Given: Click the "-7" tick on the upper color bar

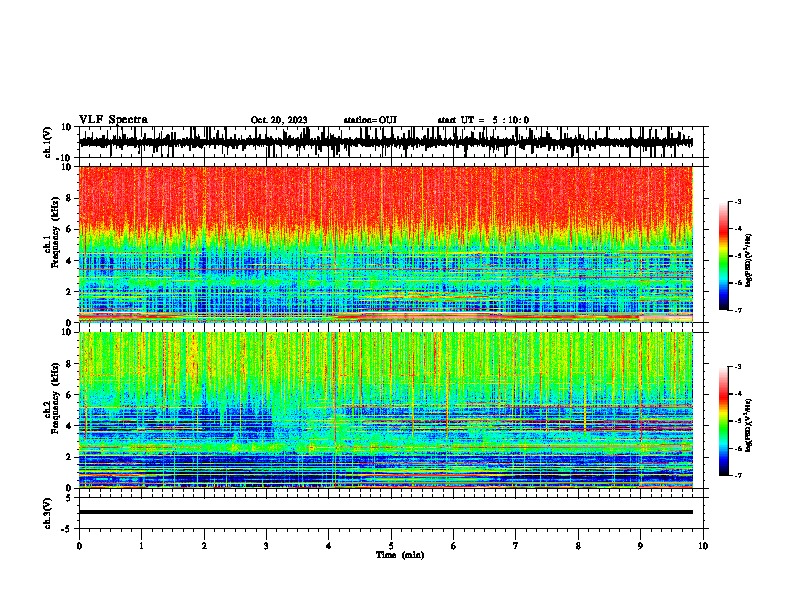Looking at the screenshot, I should 737,310.
